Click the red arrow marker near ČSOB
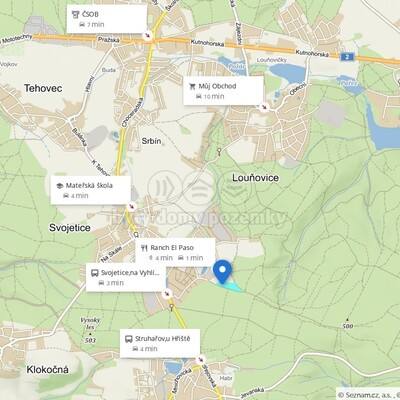 tap(147, 35)
